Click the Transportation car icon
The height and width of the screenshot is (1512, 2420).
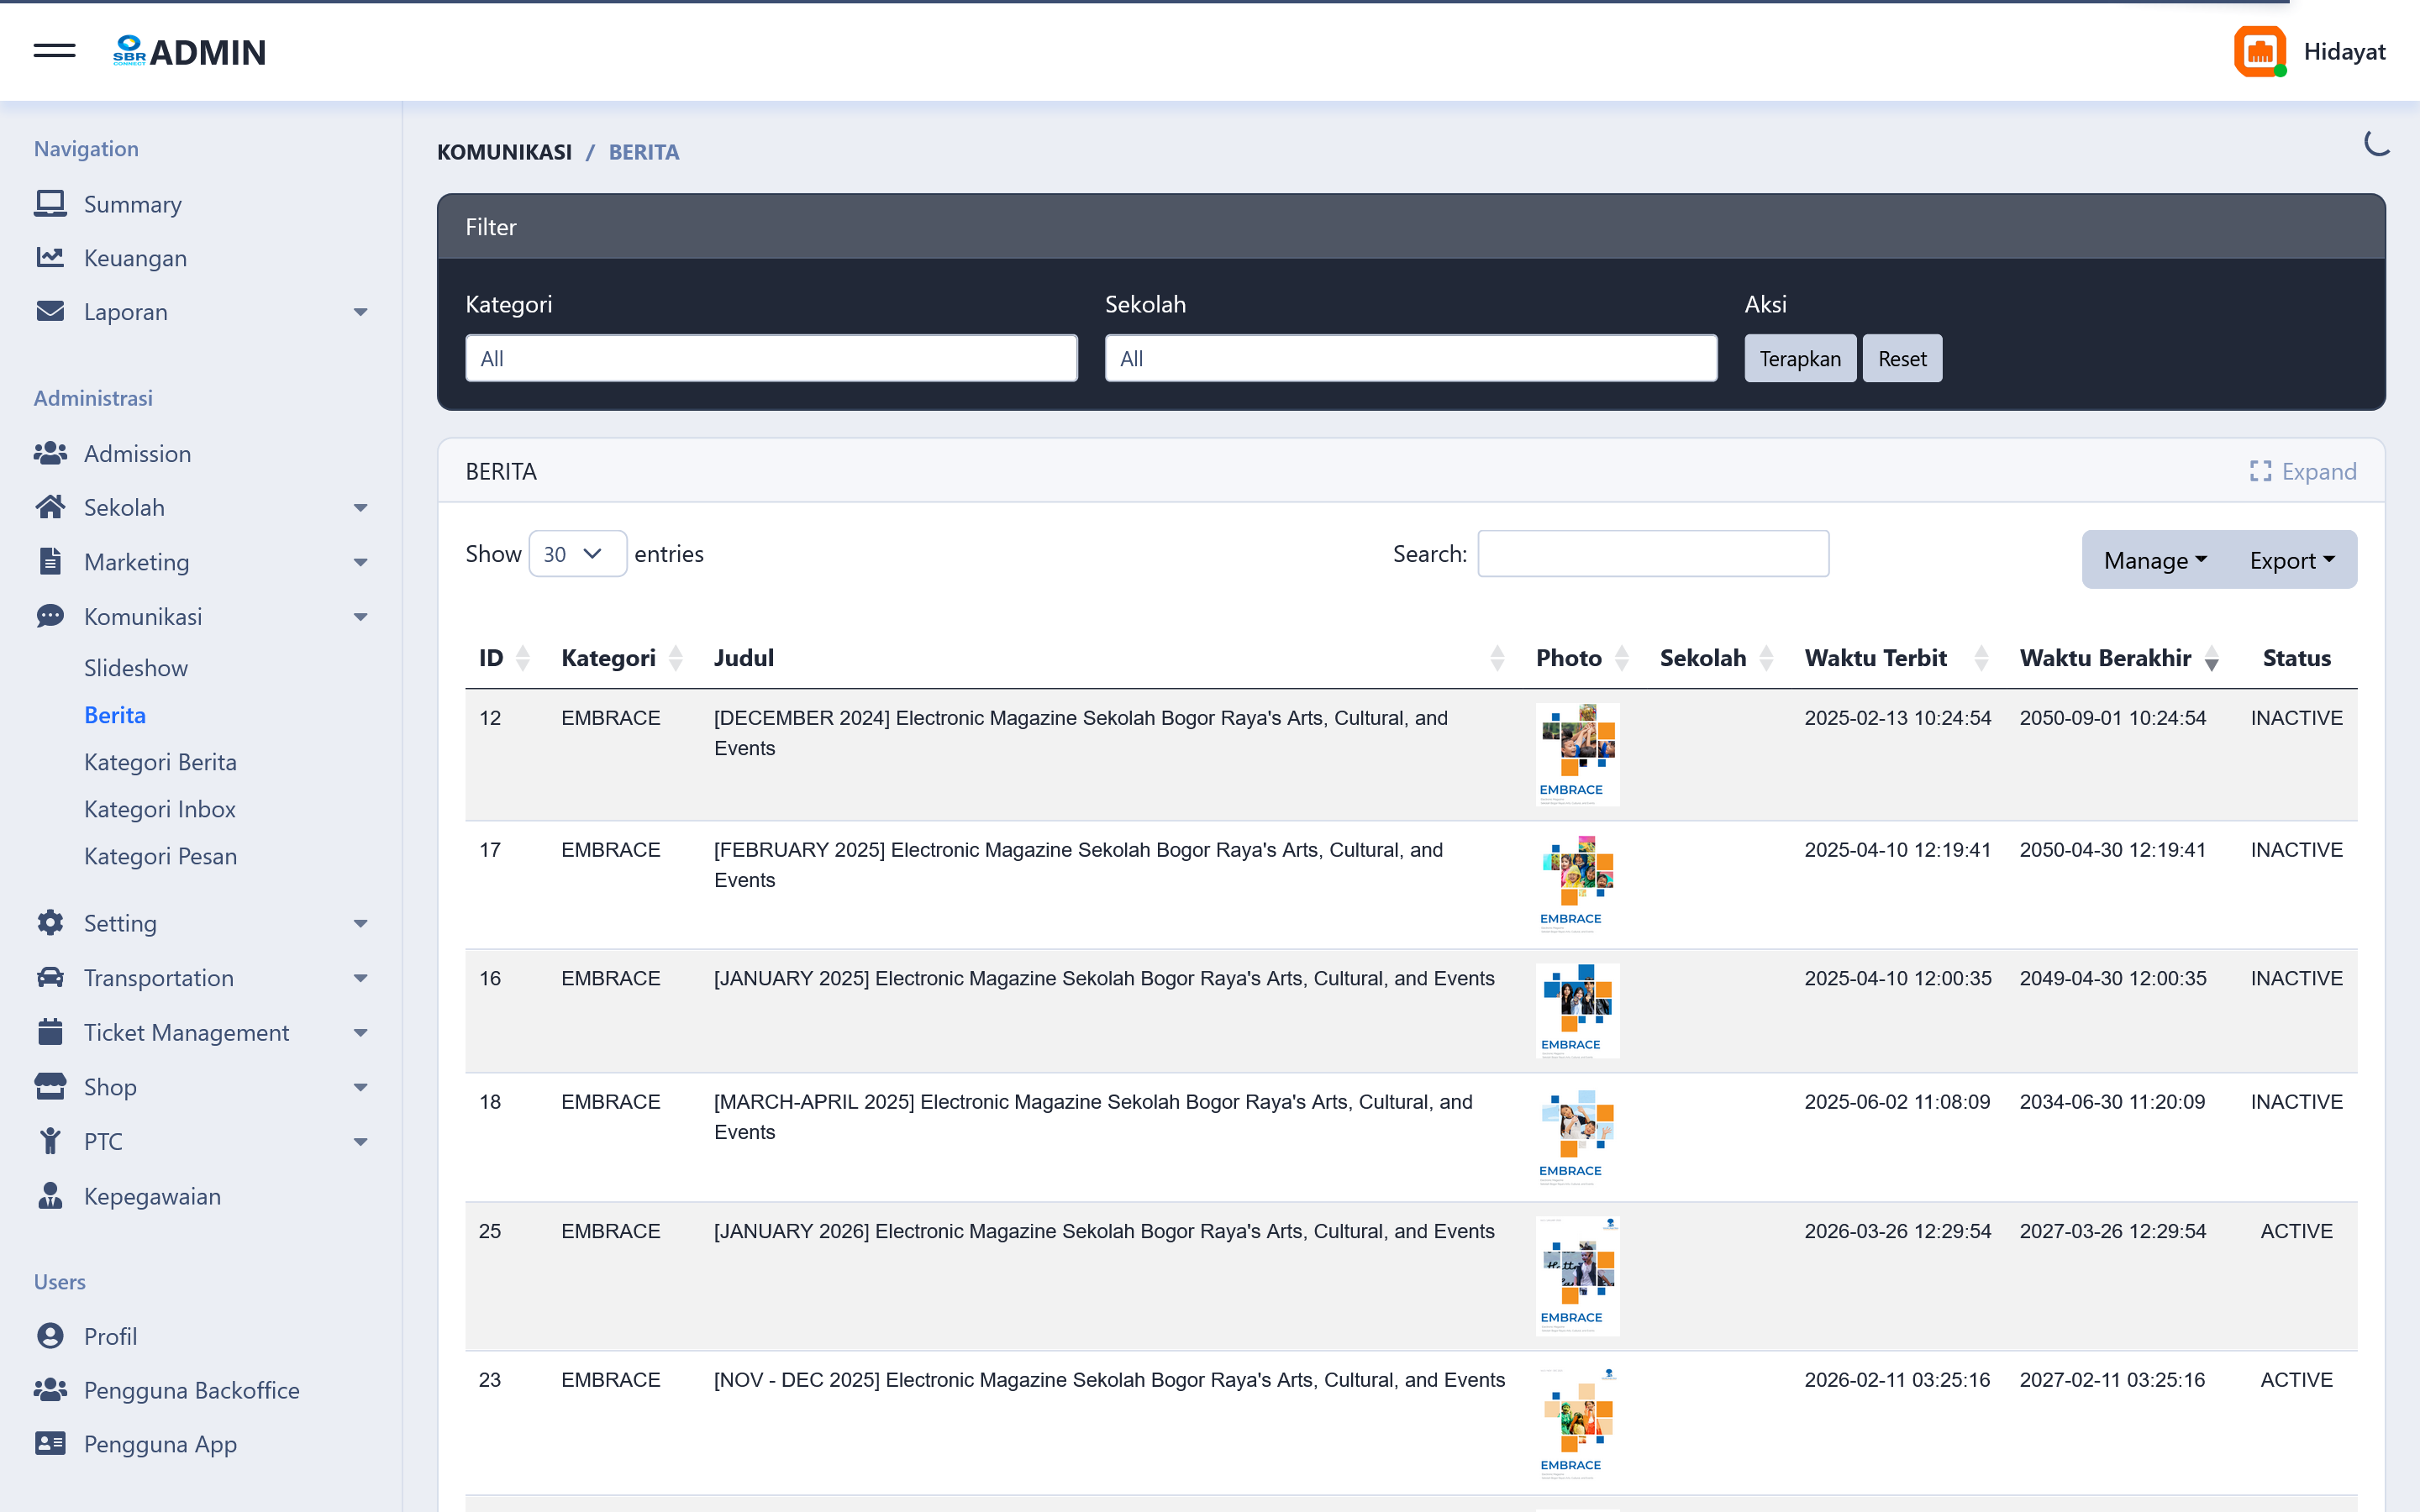[x=50, y=978]
